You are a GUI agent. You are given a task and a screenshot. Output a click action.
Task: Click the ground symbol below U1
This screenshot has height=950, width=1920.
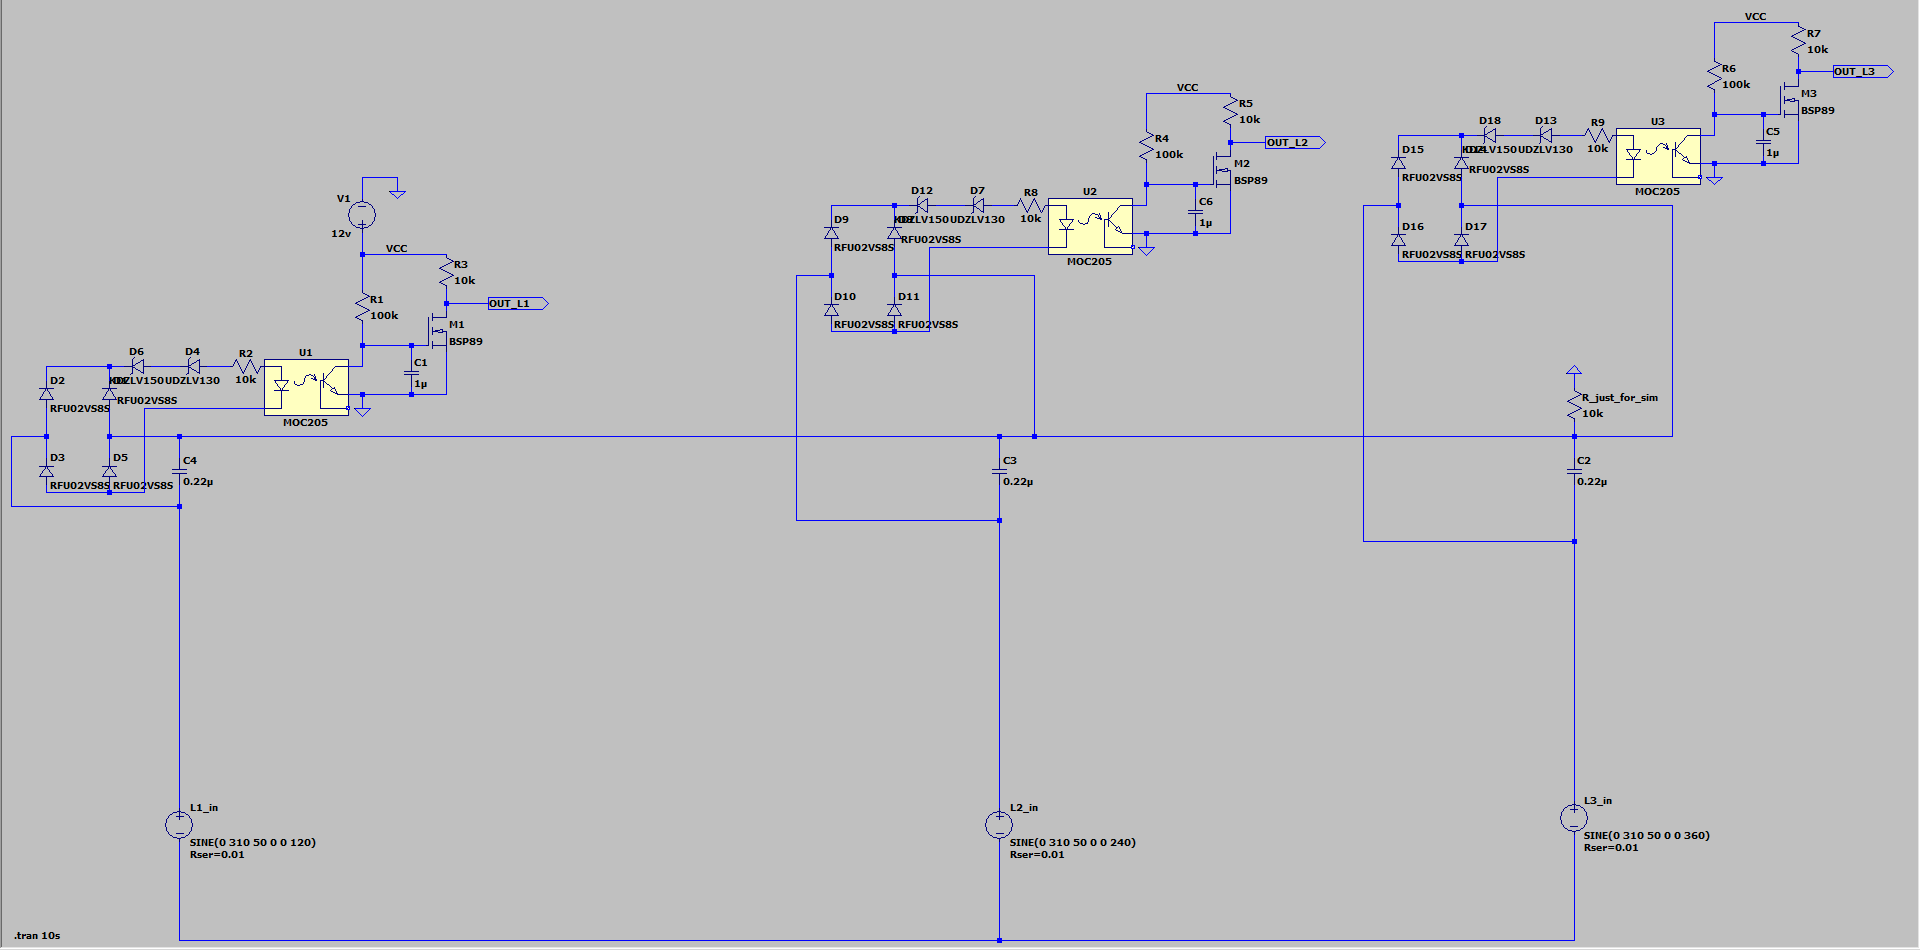(362, 410)
